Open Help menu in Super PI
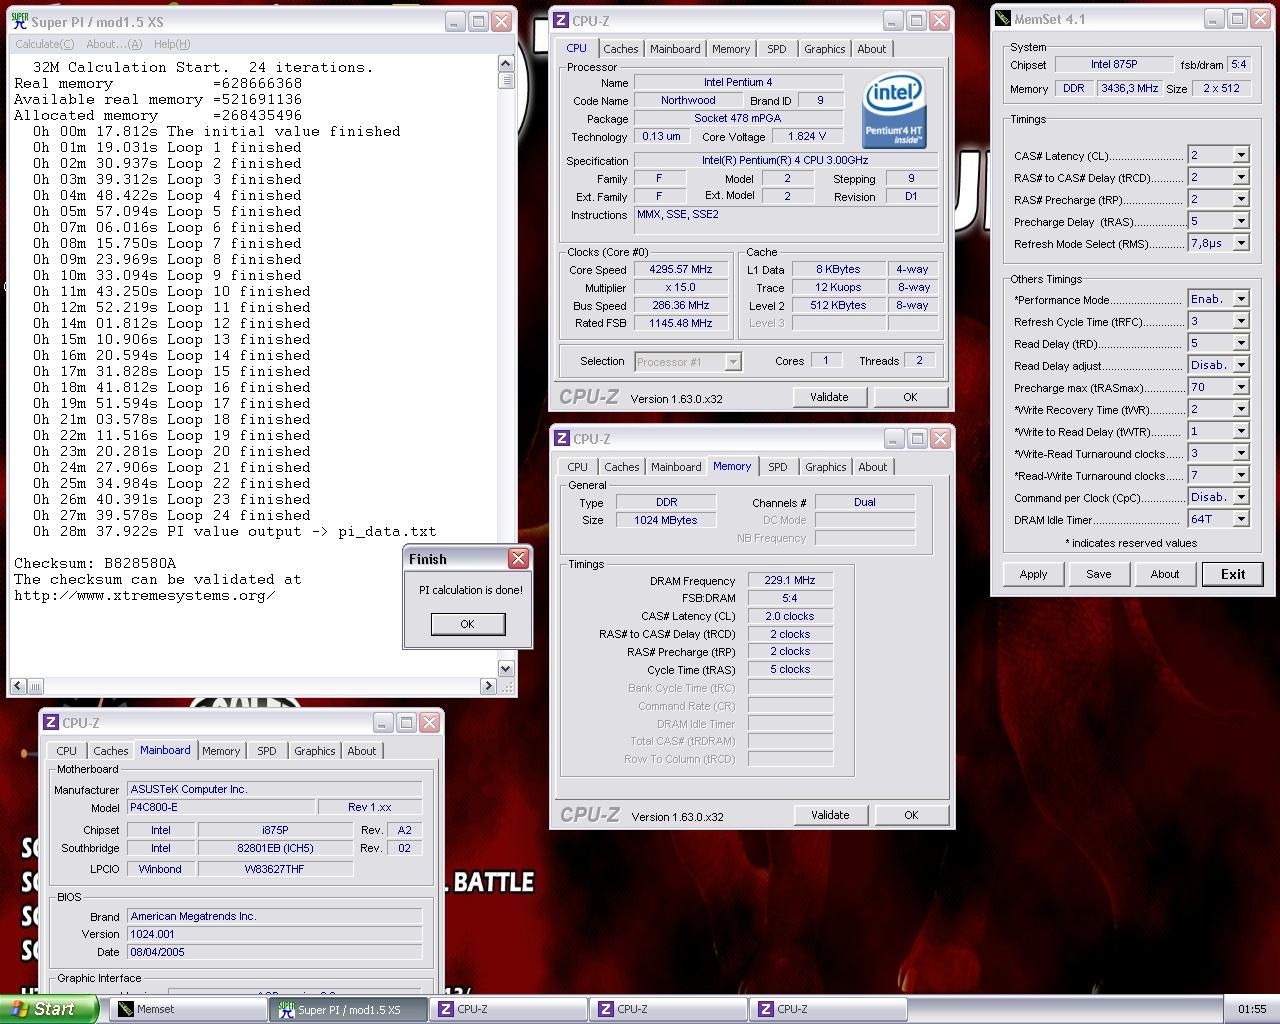The width and height of the screenshot is (1280, 1024). 172,44
